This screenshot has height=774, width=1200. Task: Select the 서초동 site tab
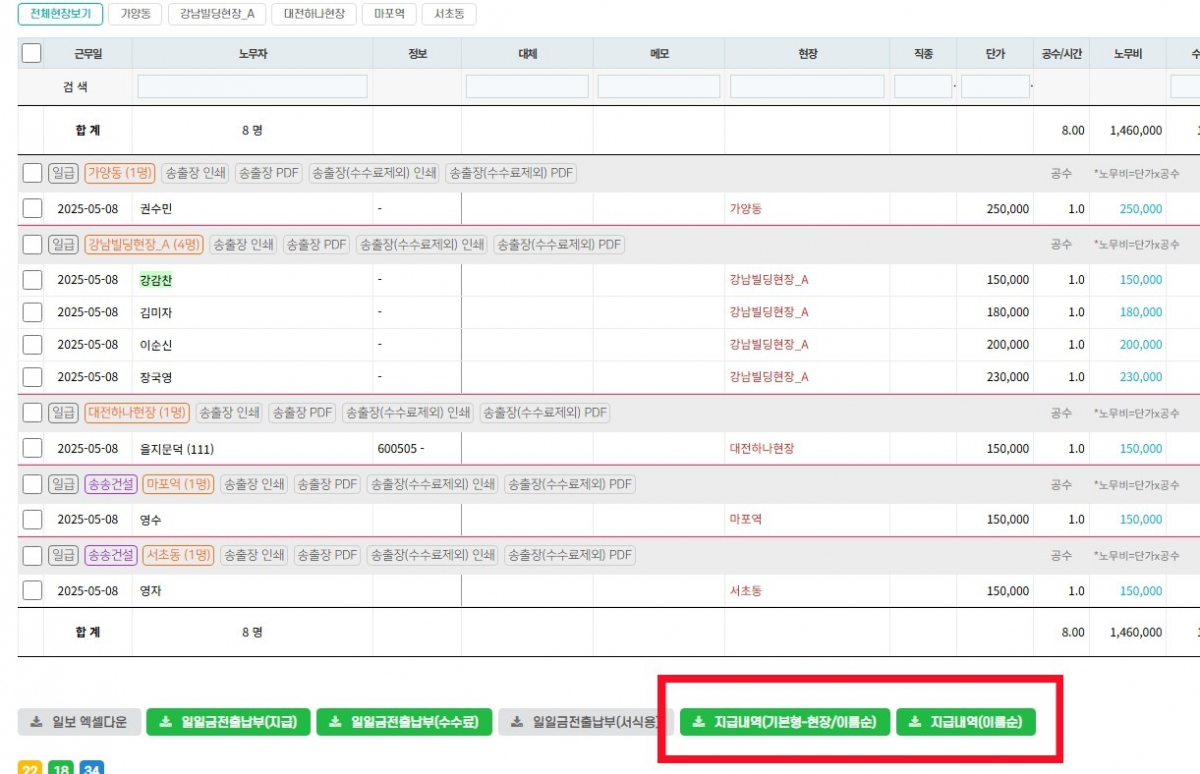(449, 14)
